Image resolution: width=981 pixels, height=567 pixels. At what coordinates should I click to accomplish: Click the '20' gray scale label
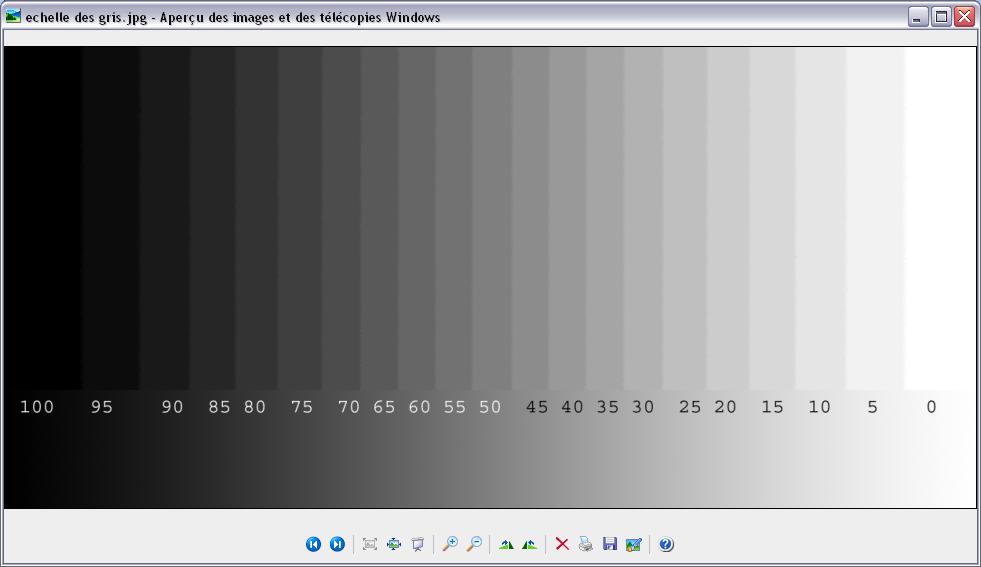pyautogui.click(x=725, y=407)
